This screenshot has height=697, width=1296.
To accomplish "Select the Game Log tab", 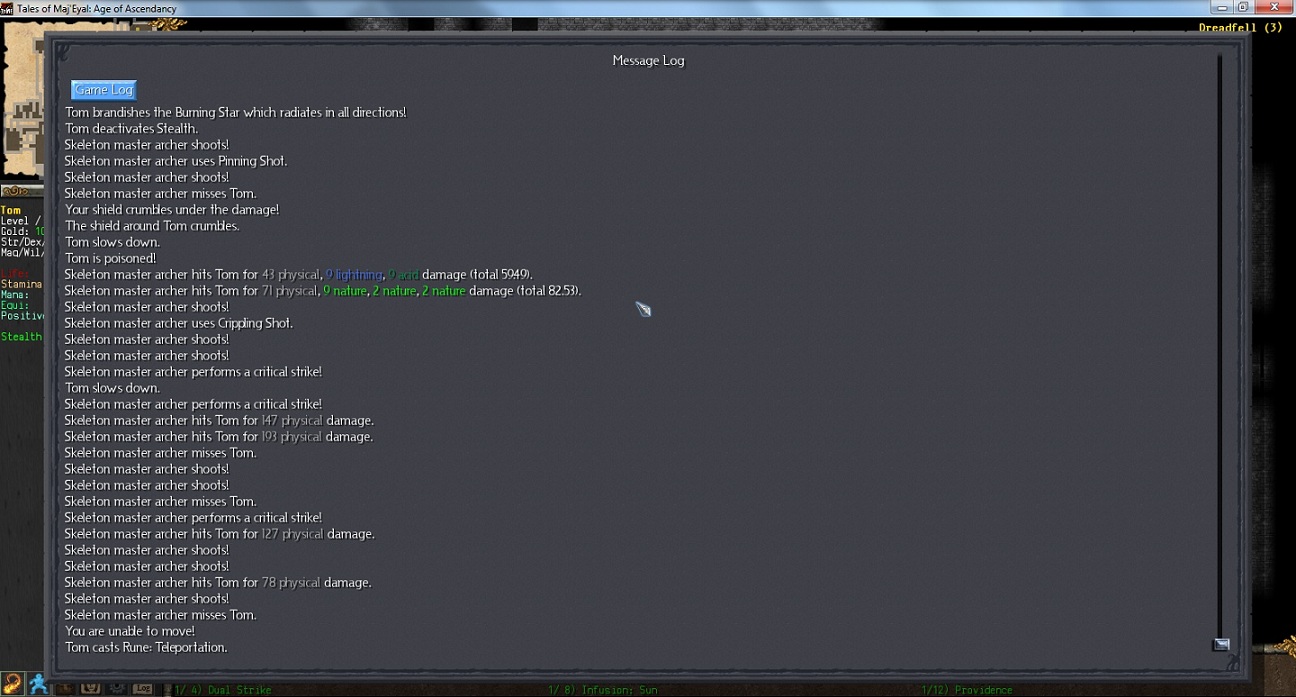I will pyautogui.click(x=103, y=90).
